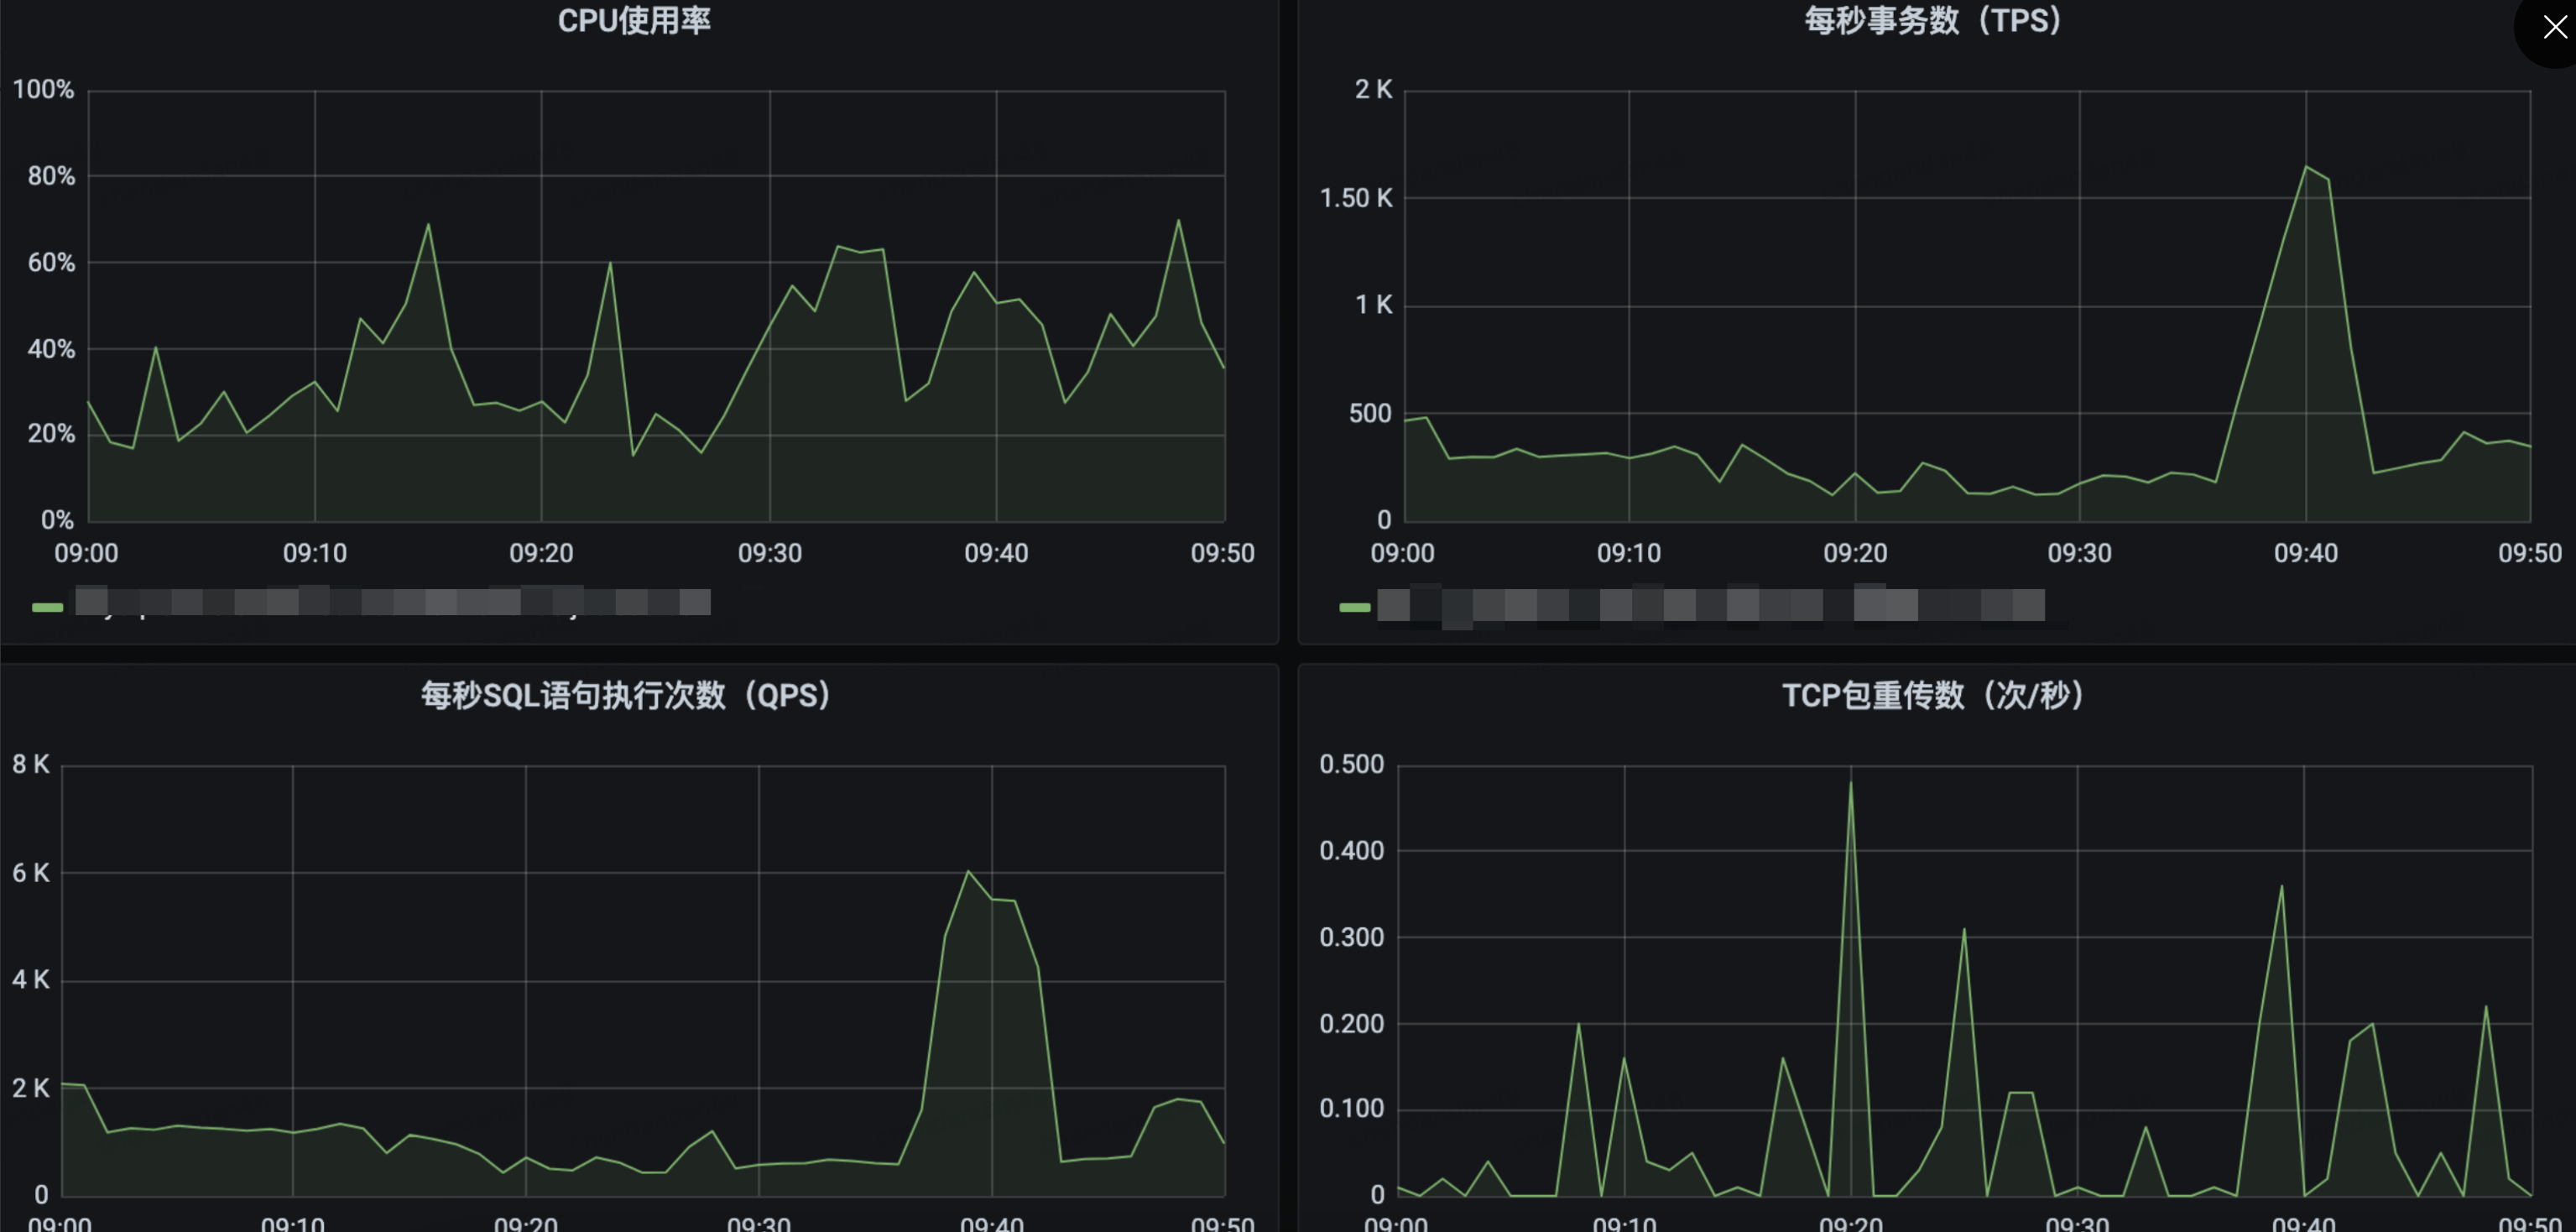This screenshot has height=1232, width=2576.
Task: Open the CPU使用率 panel title
Action: [634, 21]
